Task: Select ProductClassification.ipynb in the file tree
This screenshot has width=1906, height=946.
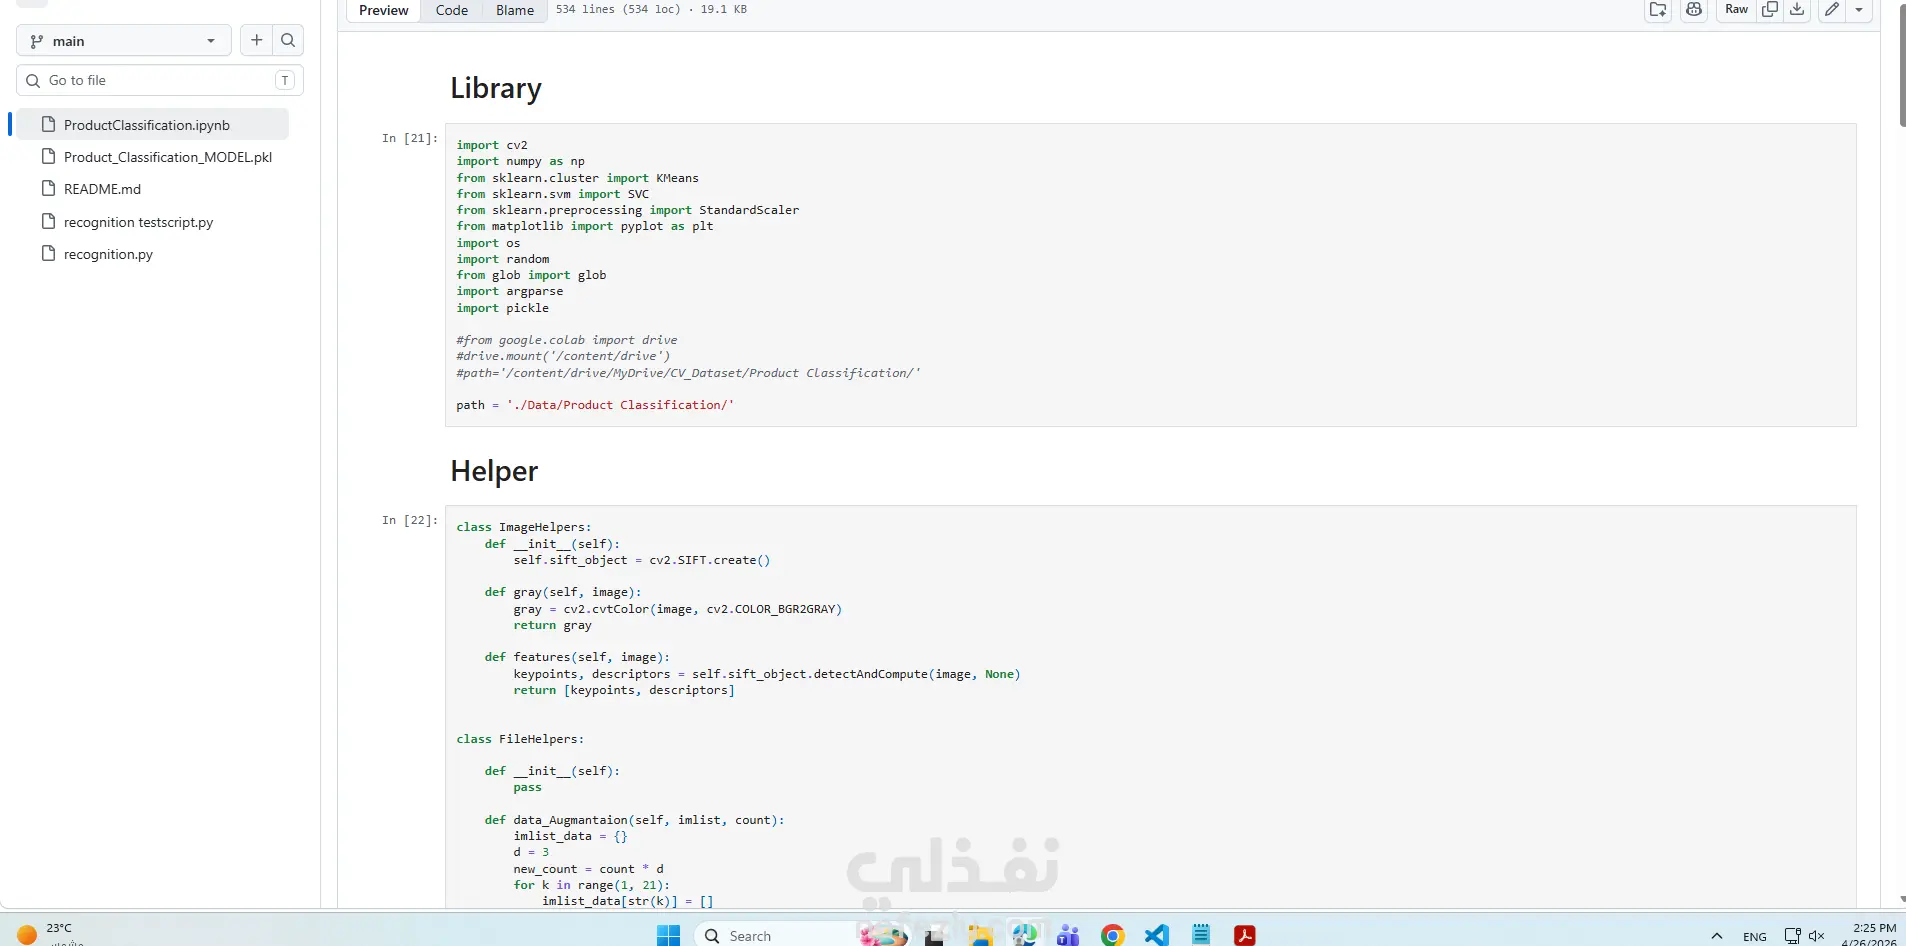Action: [152, 125]
